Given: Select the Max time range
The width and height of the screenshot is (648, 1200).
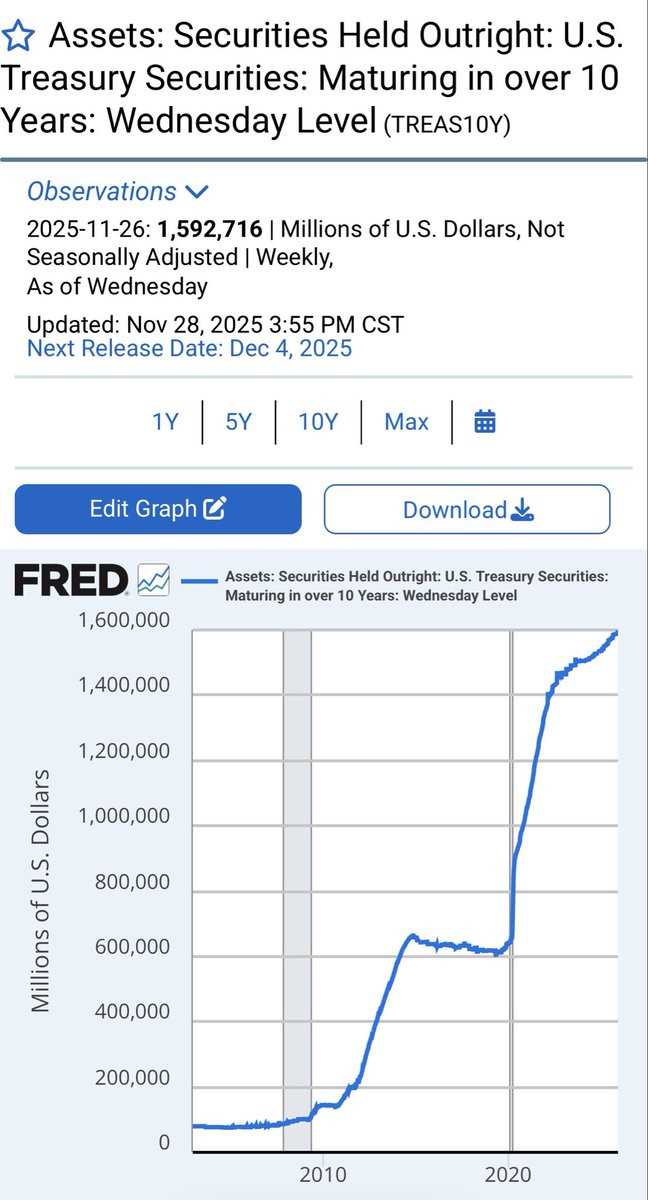Looking at the screenshot, I should (x=406, y=421).
